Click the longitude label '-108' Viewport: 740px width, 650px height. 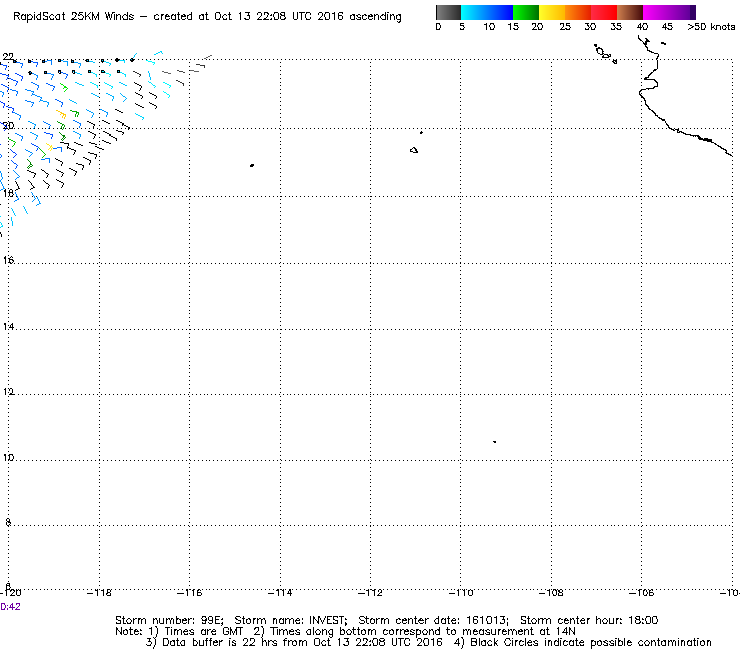551,592
